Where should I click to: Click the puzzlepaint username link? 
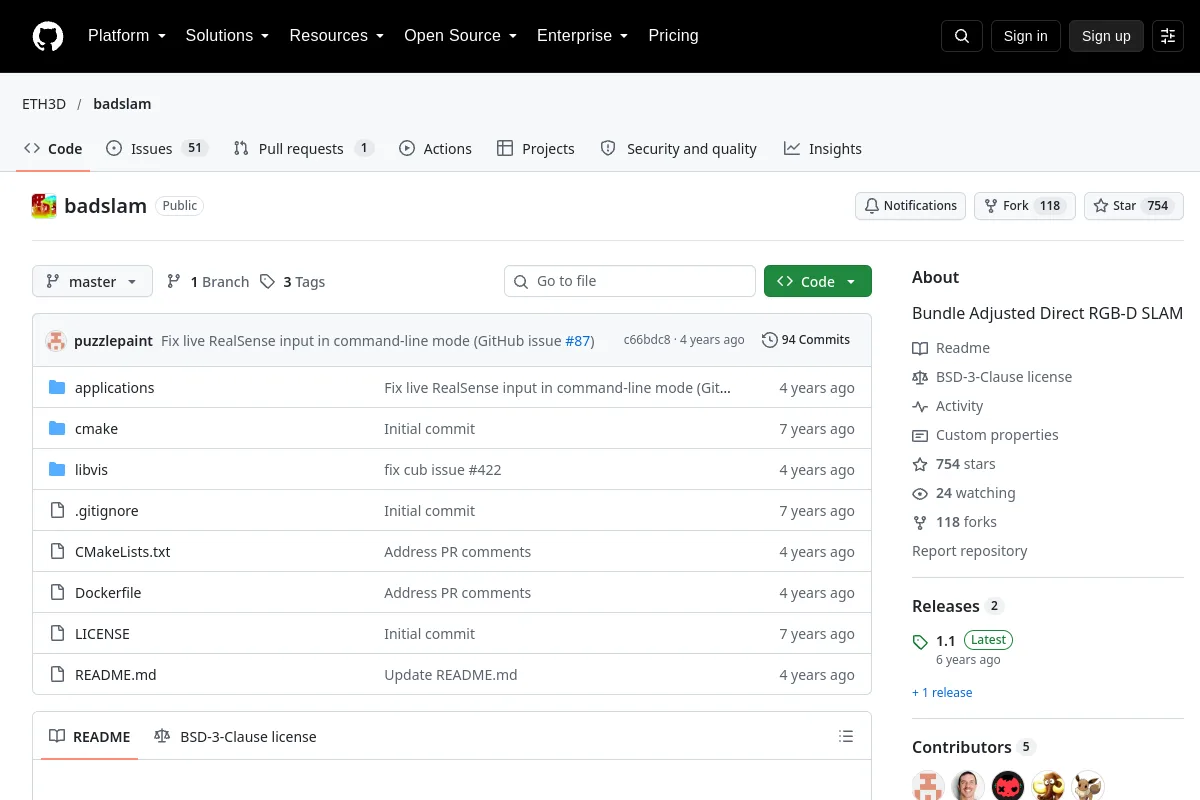pyautogui.click(x=113, y=341)
